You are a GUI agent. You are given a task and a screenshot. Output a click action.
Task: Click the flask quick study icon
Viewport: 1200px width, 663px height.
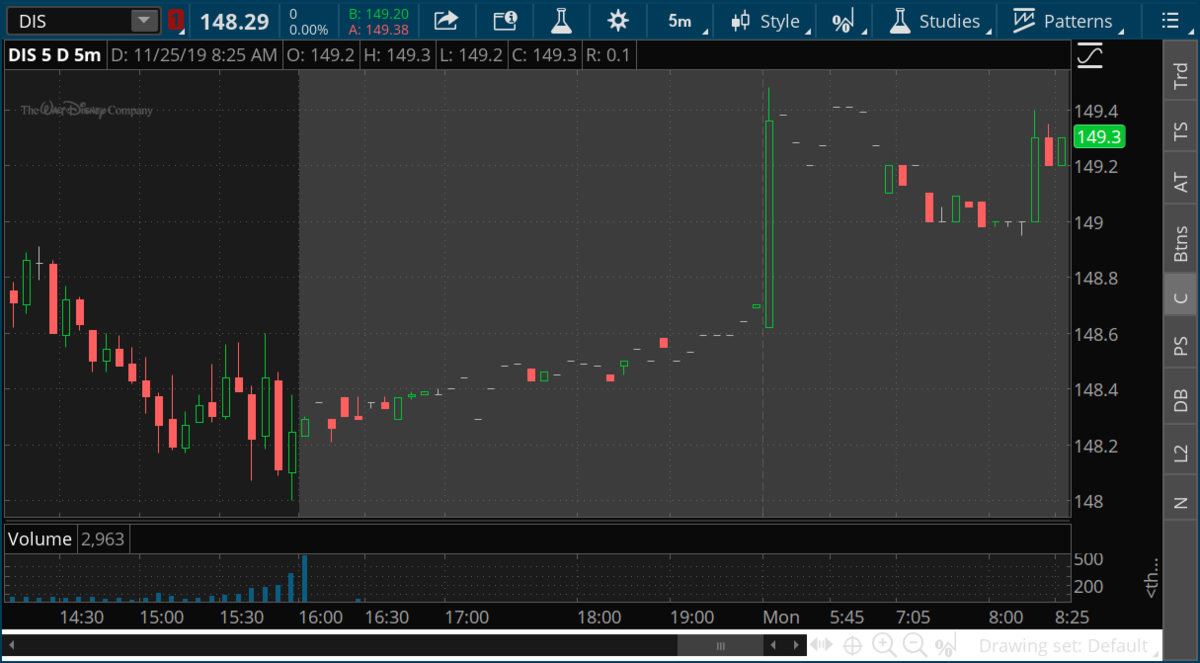point(563,20)
